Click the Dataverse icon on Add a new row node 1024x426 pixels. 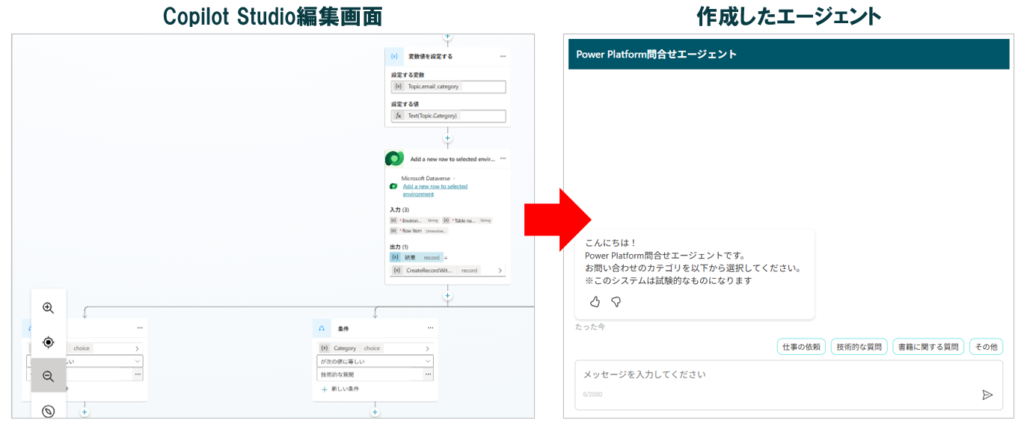pyautogui.click(x=394, y=159)
